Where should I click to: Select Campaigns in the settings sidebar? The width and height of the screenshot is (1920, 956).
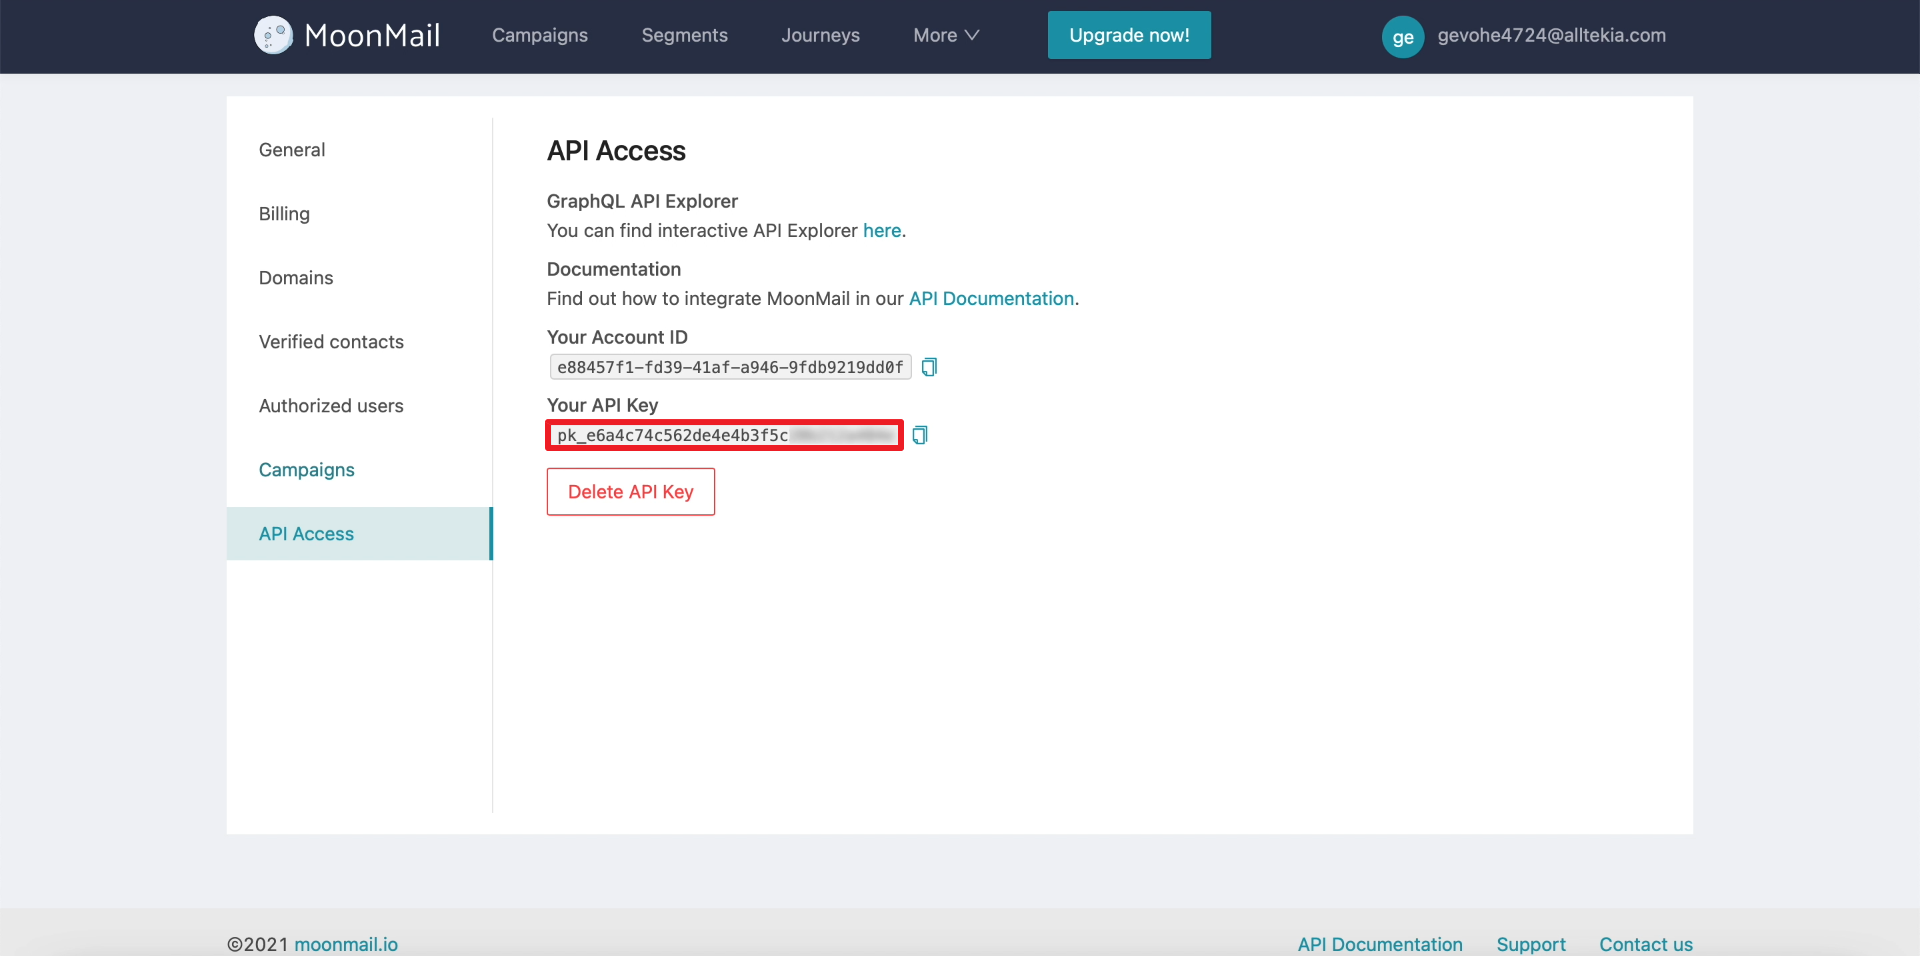coord(306,470)
